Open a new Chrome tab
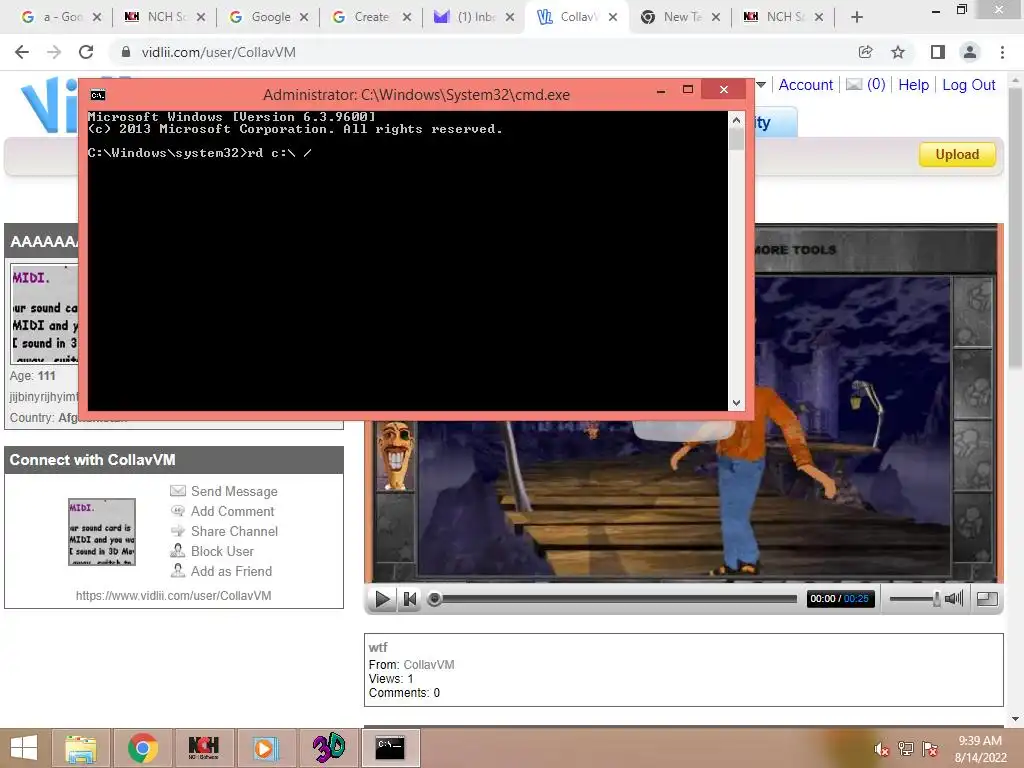Screen dimensions: 1024x768 coord(857,17)
